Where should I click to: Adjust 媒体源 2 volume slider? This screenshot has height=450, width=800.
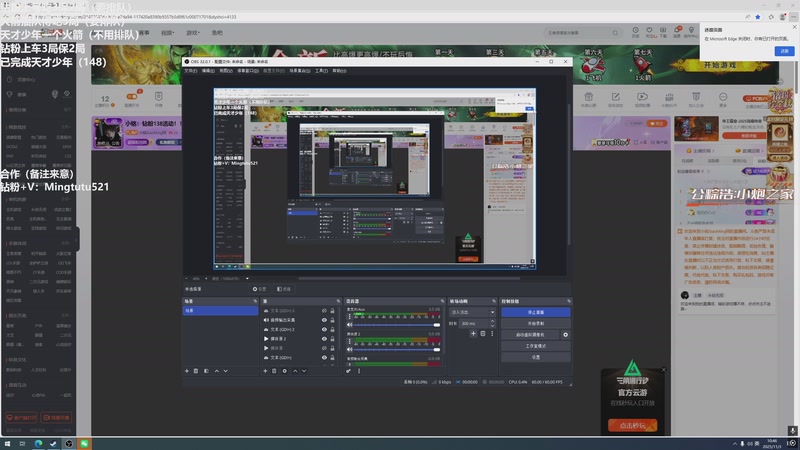point(397,349)
